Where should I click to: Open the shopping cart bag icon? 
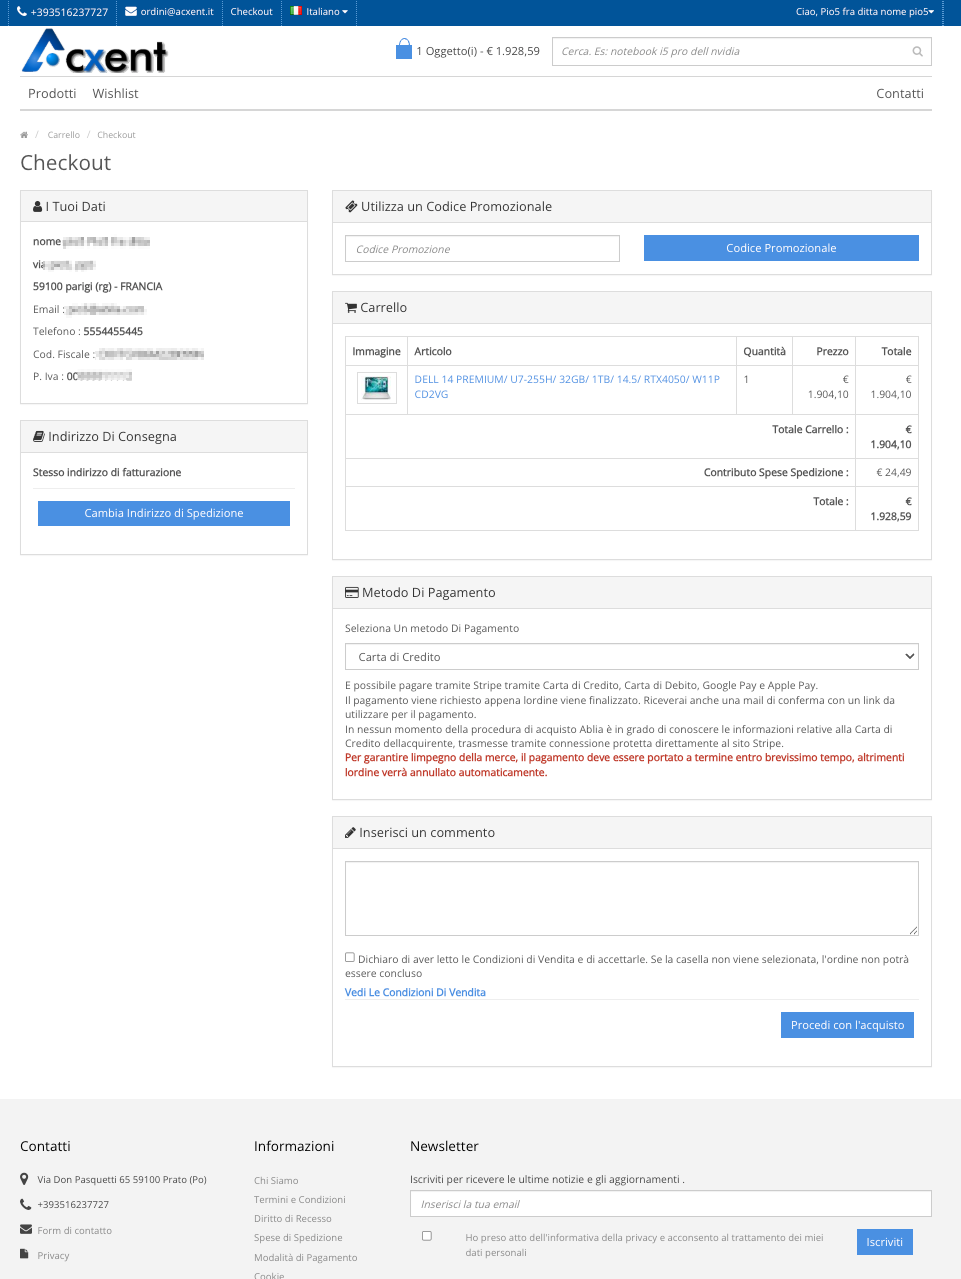tap(404, 50)
